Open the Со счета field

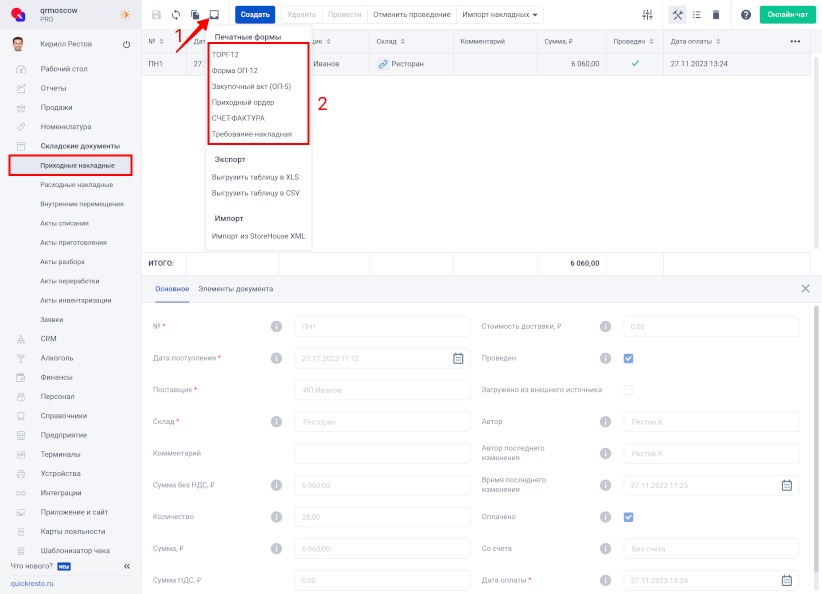pyautogui.click(x=711, y=548)
